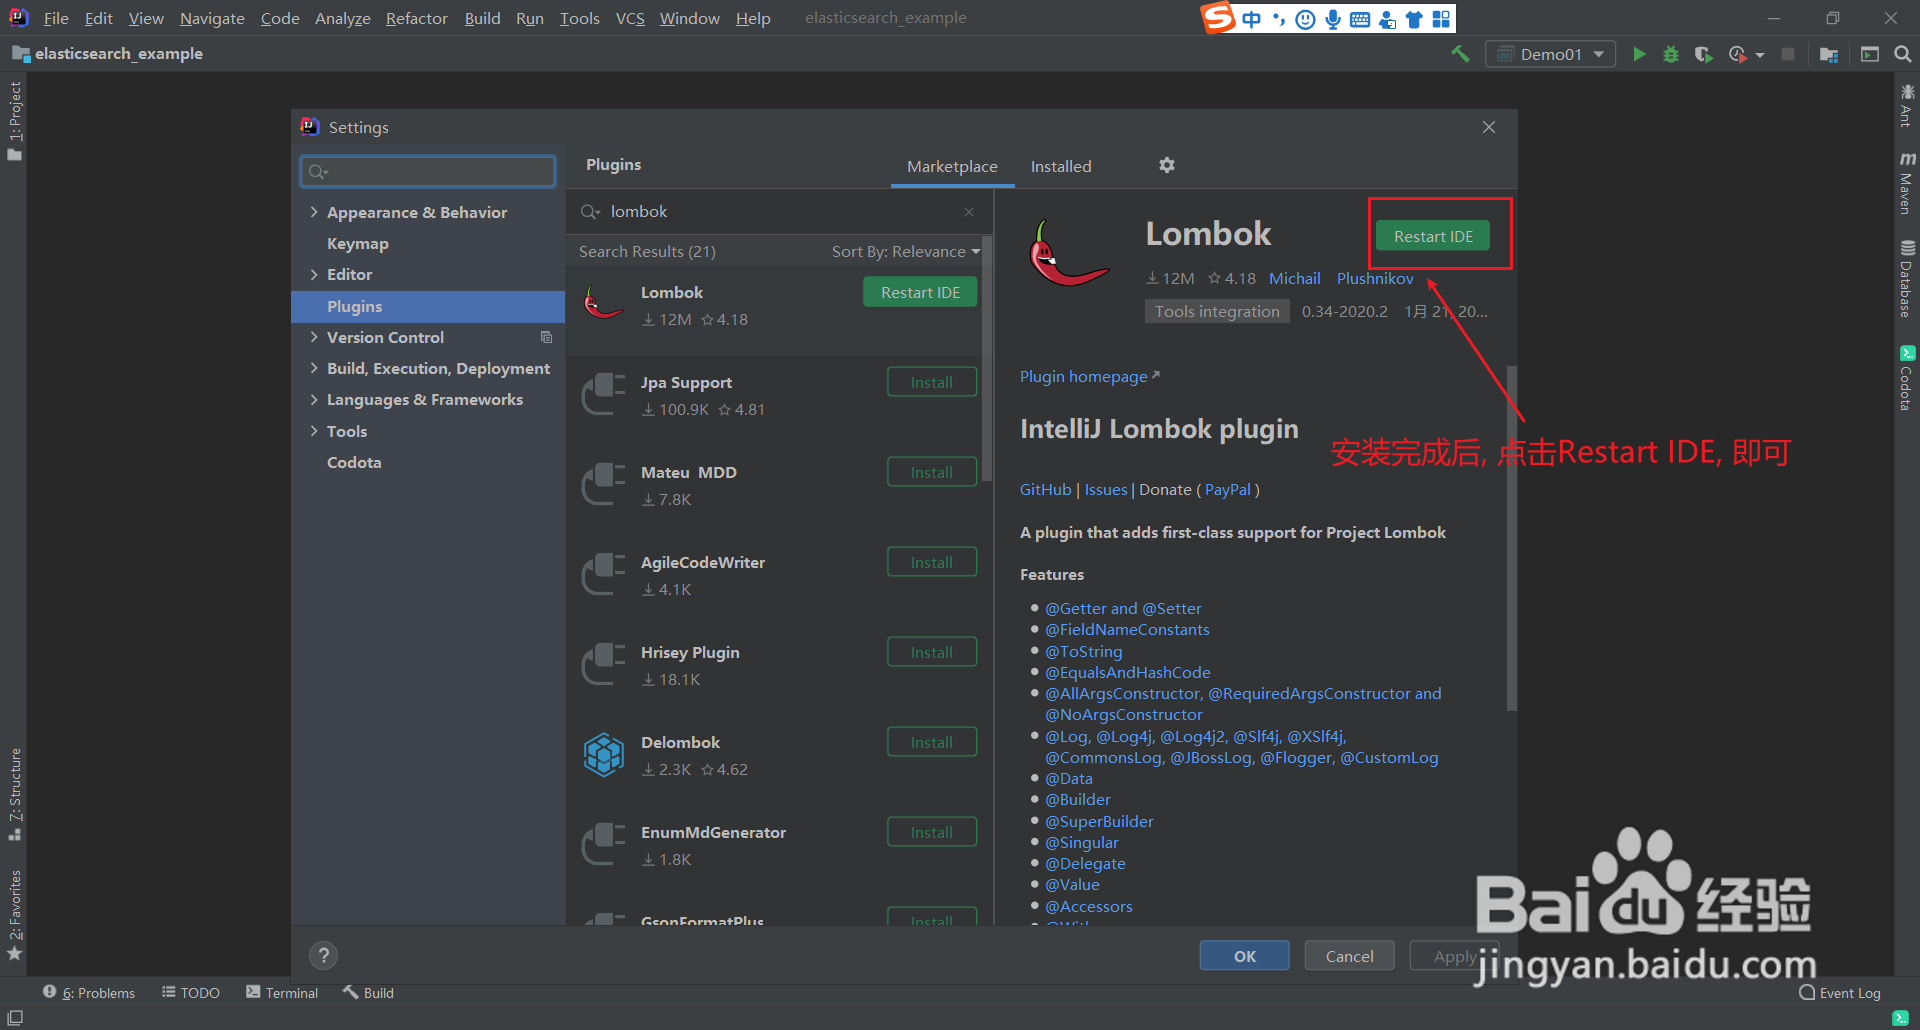Image resolution: width=1920 pixels, height=1030 pixels.
Task: Expand Build, Execution, Deployment node
Action: click(x=314, y=368)
